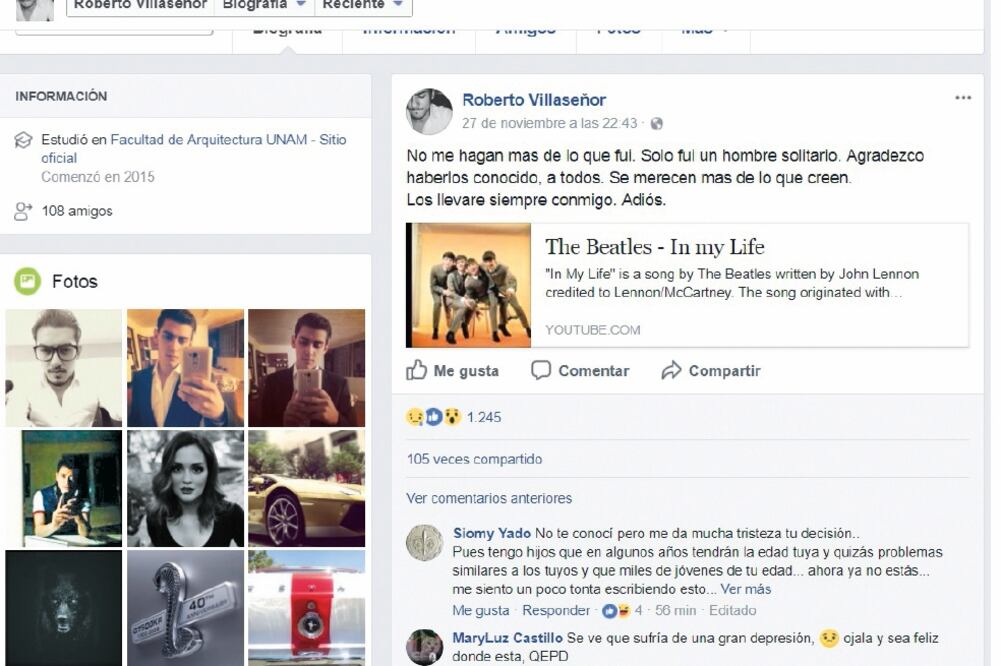1001x666 pixels.
Task: Click the Me gusta thumbs-up icon below the post
Action: point(415,370)
